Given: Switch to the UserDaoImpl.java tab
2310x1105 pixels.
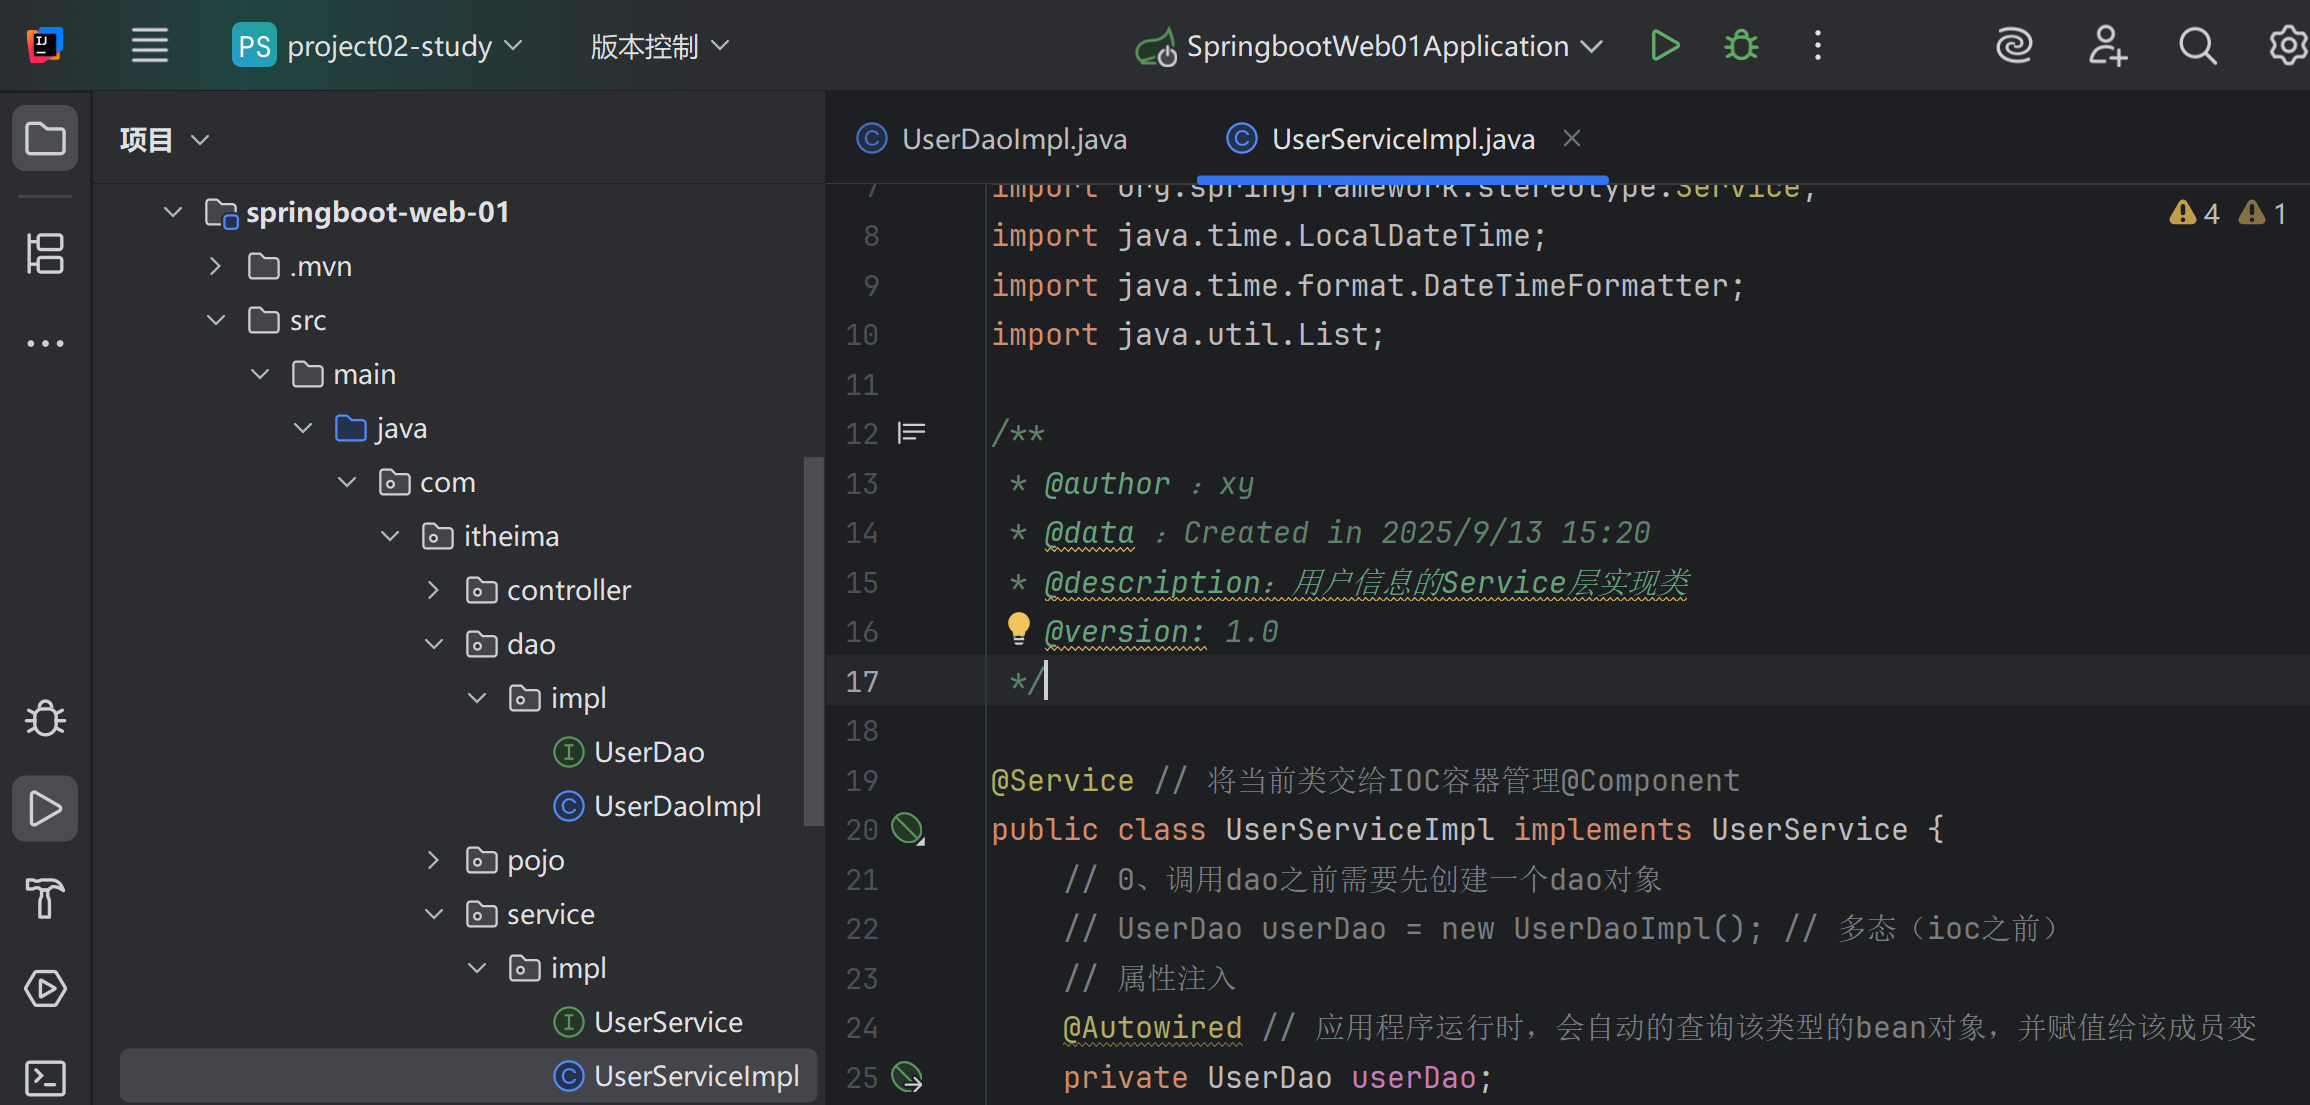Looking at the screenshot, I should point(1013,139).
